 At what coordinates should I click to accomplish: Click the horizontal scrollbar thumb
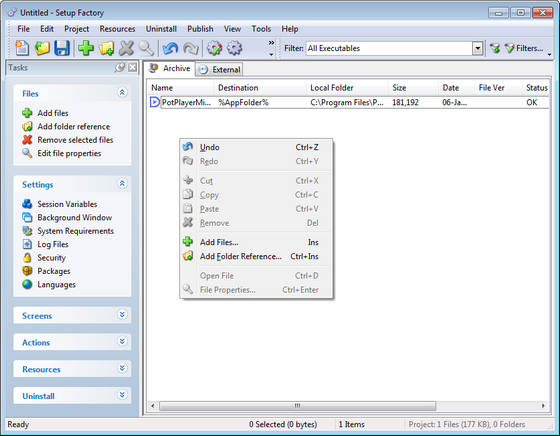(x=297, y=406)
